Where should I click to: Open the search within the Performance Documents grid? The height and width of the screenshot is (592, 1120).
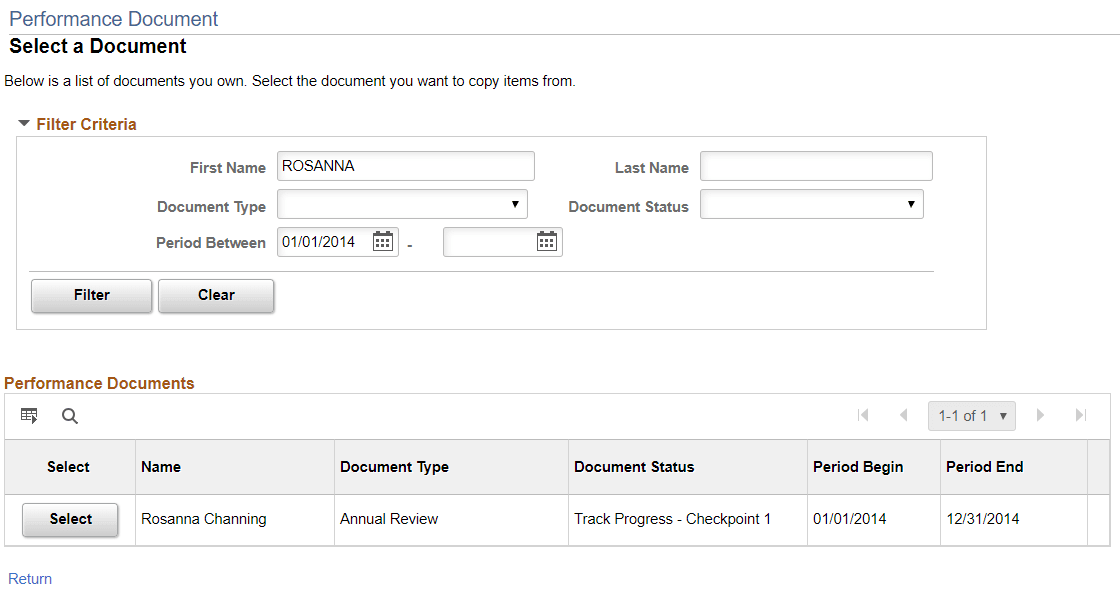point(69,415)
